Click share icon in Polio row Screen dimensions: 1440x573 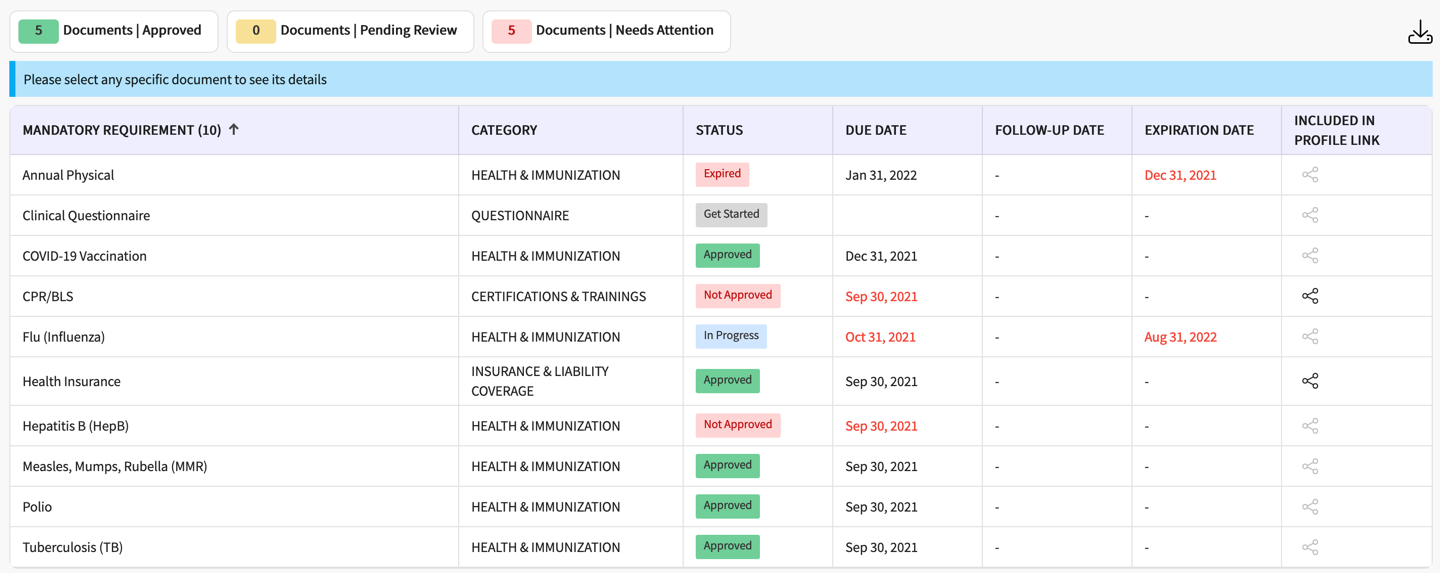click(x=1310, y=507)
